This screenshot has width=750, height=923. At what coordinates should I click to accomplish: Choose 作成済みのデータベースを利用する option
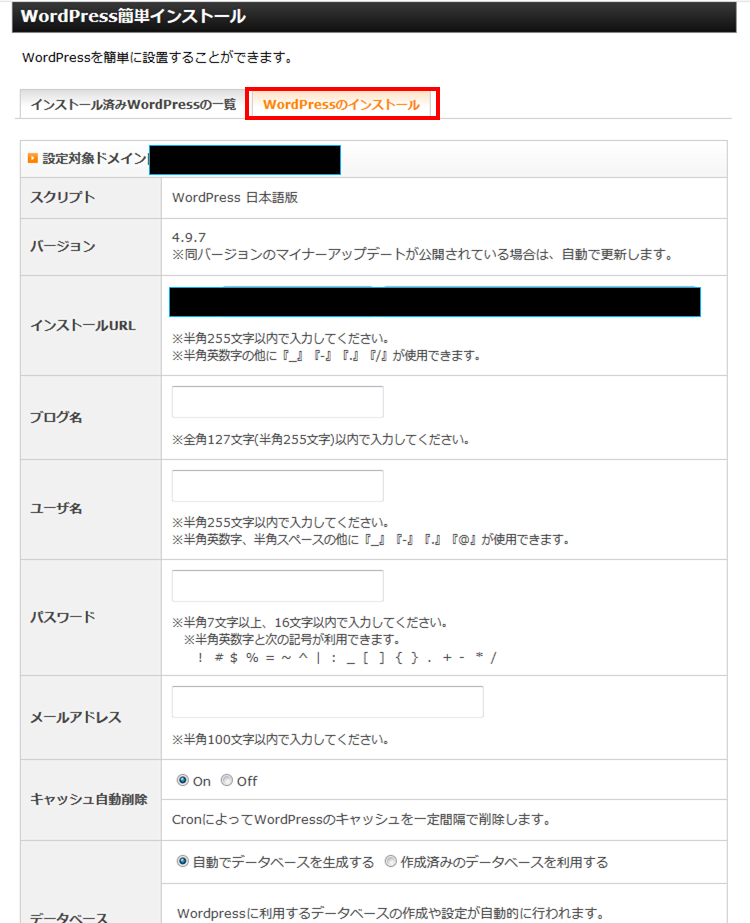pyautogui.click(x=390, y=862)
